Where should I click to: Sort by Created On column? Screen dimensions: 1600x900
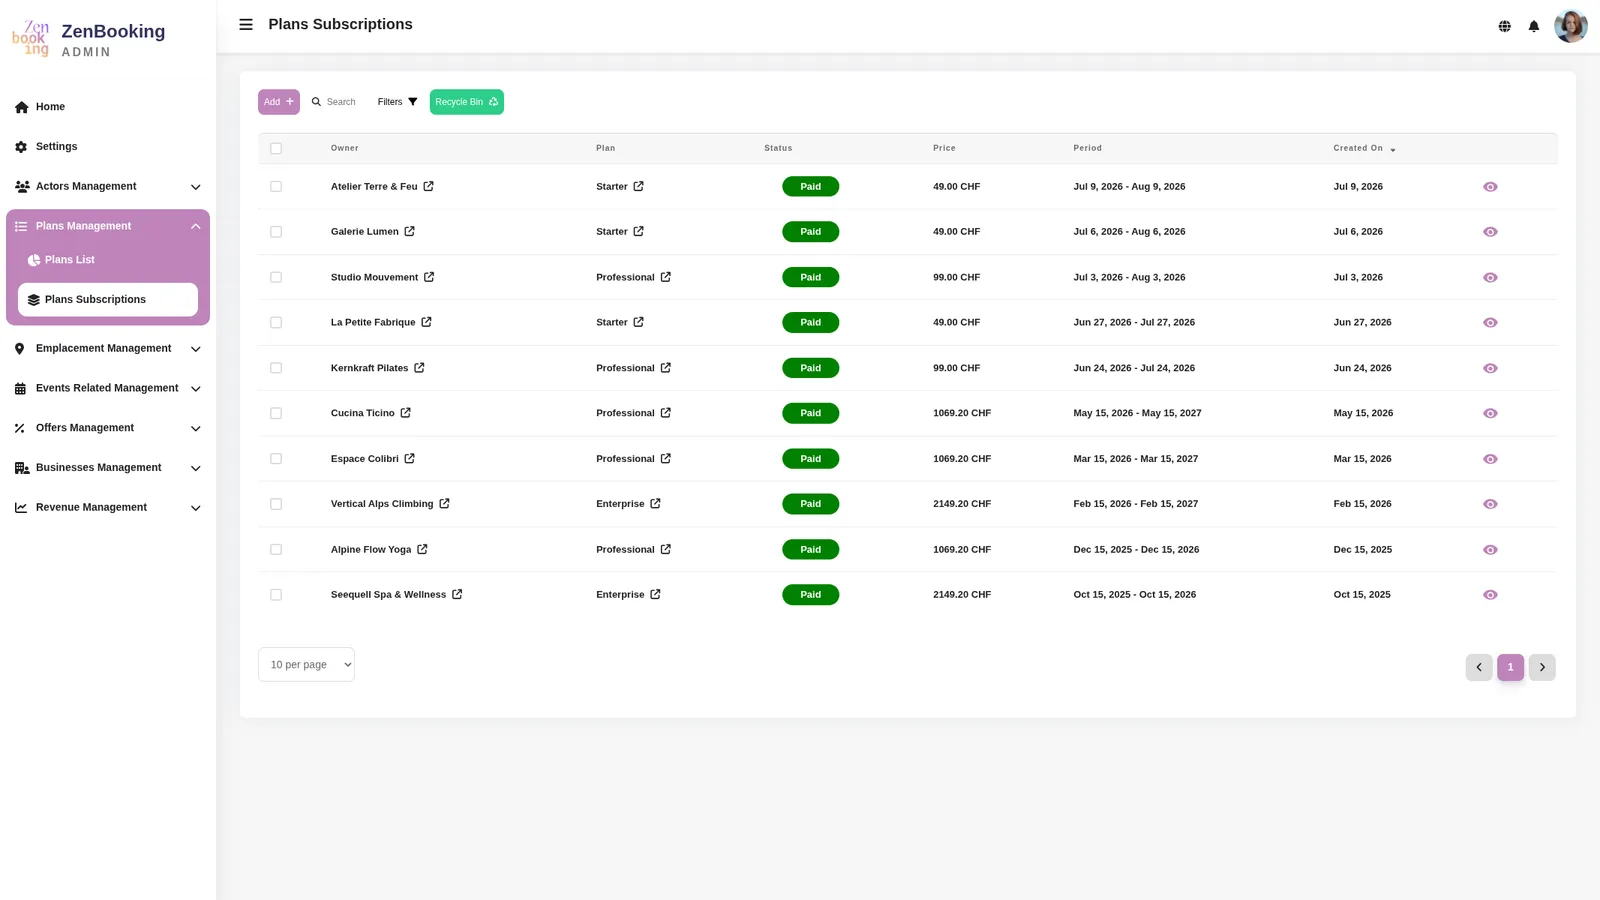1364,148
